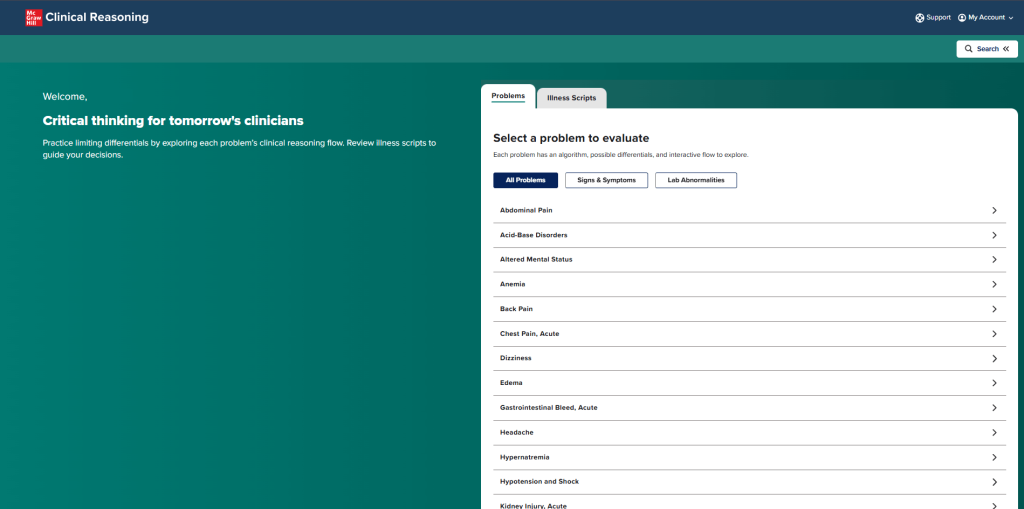
Task: Click the My Account user icon
Action: click(x=962, y=17)
